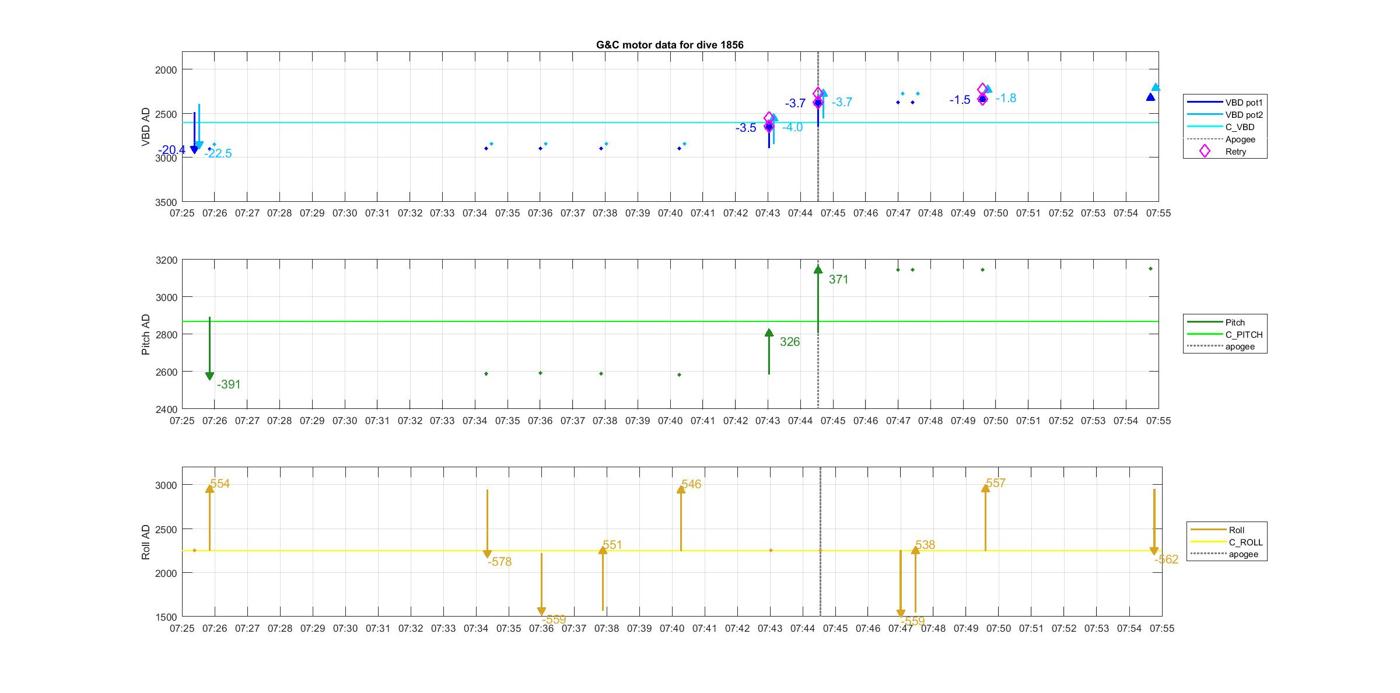Image resolution: width=1400 pixels, height=693 pixels.
Task: Click the 554 roll data label
Action: point(220,484)
